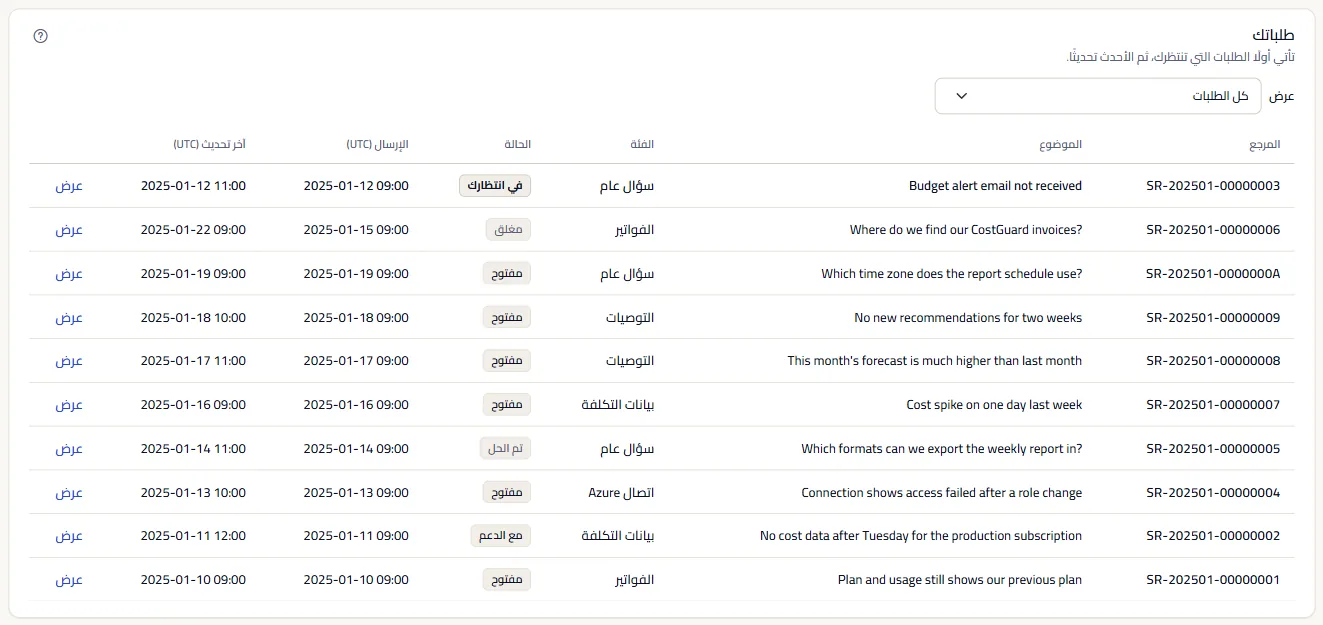This screenshot has height=625, width=1323.
Task: Click the الفئة column header
Action: point(642,145)
